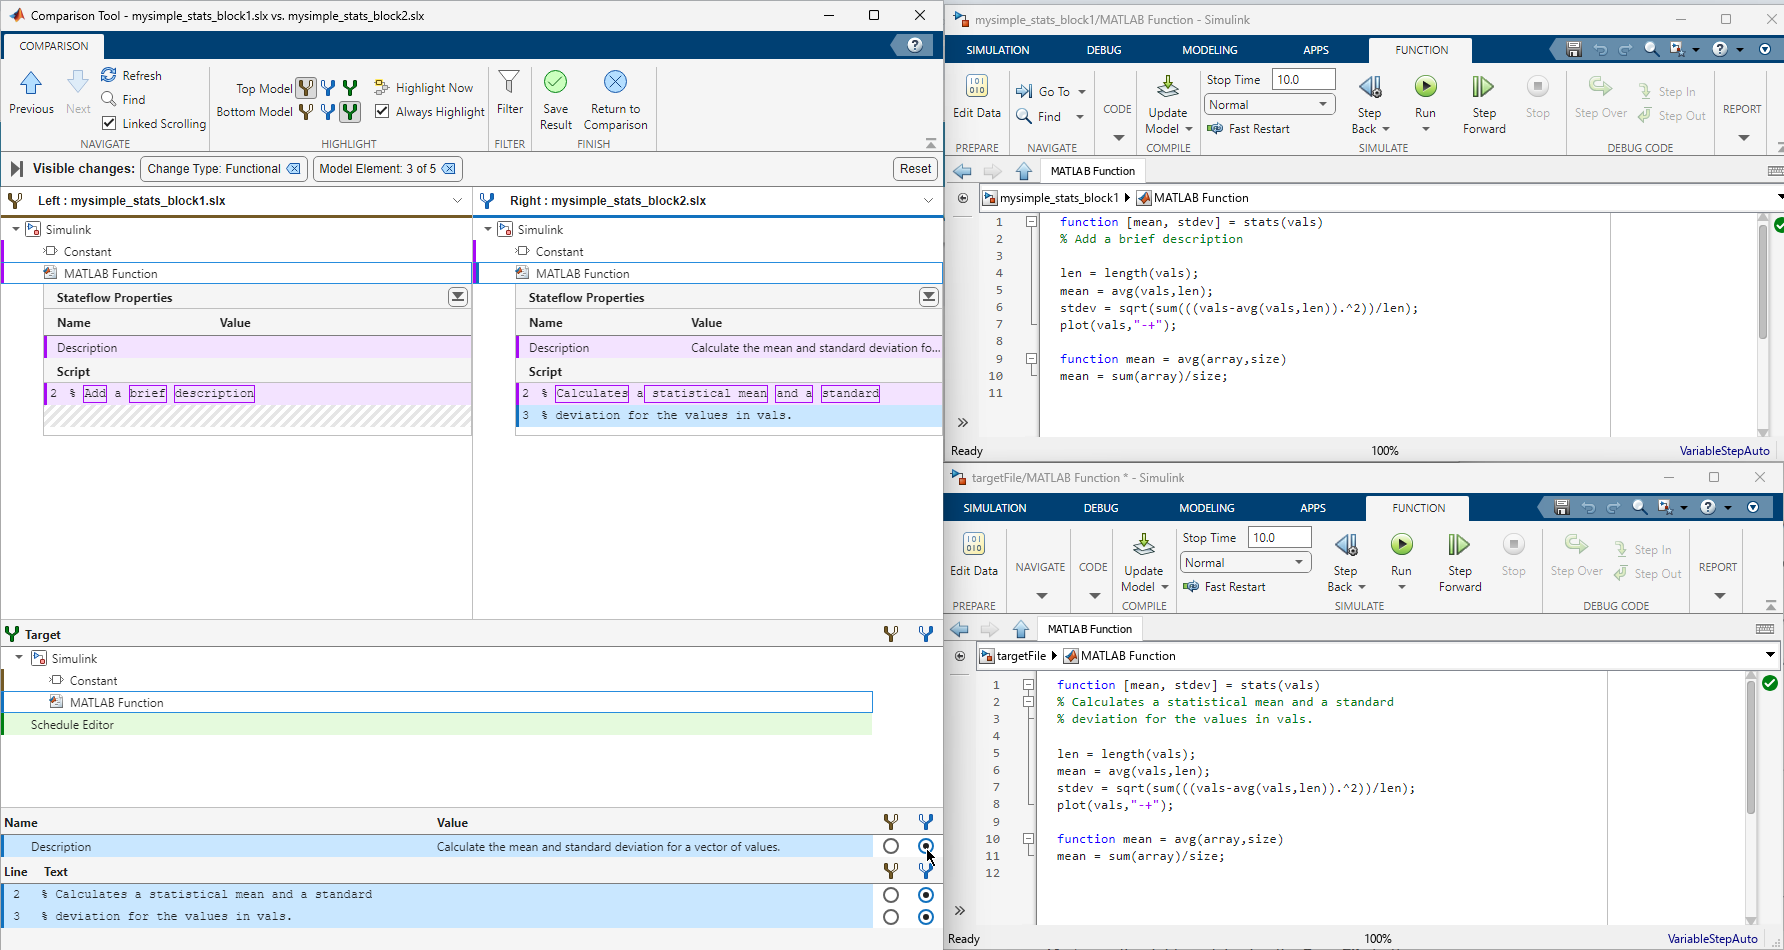Click Run in the targetFile Simulink window
The height and width of the screenshot is (950, 1784).
[x=1401, y=545]
